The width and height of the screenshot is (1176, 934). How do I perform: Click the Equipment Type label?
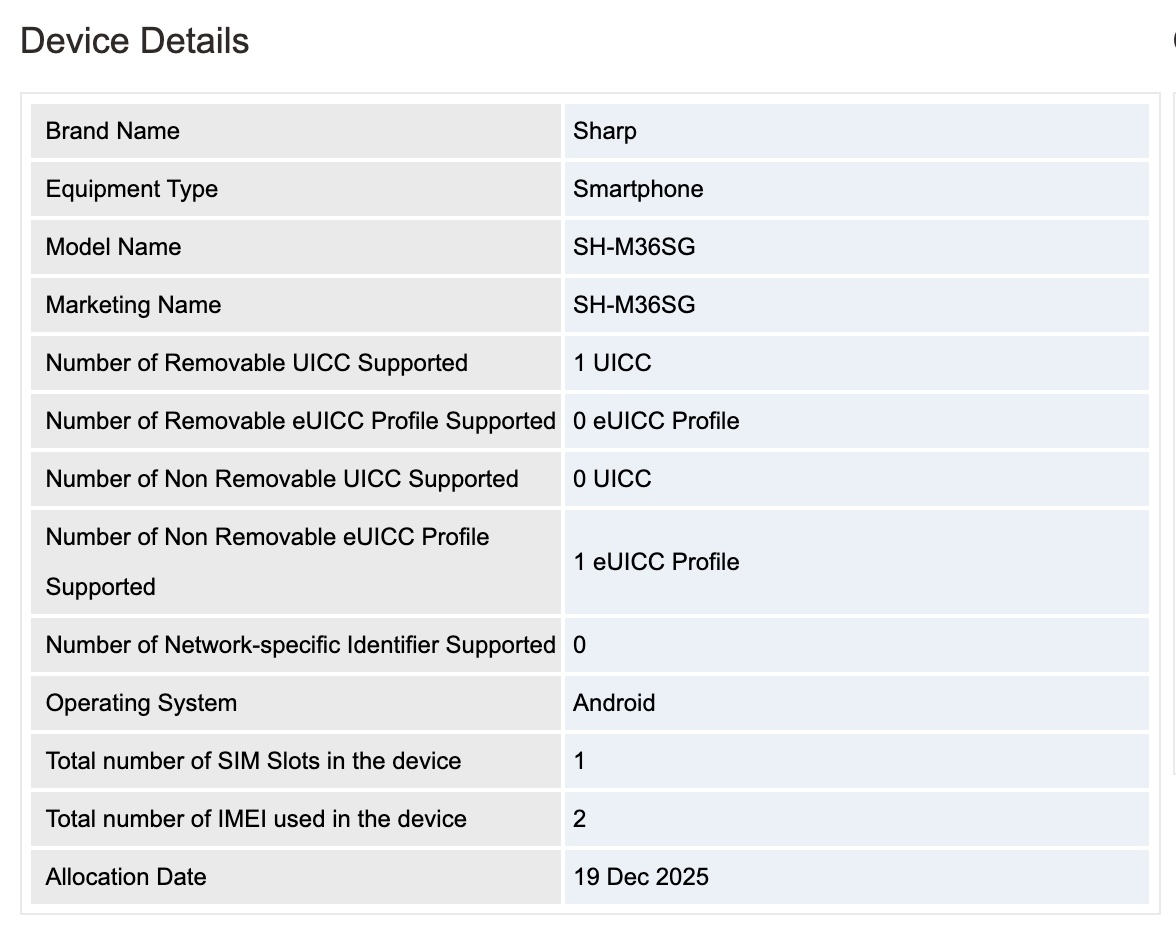(x=132, y=189)
